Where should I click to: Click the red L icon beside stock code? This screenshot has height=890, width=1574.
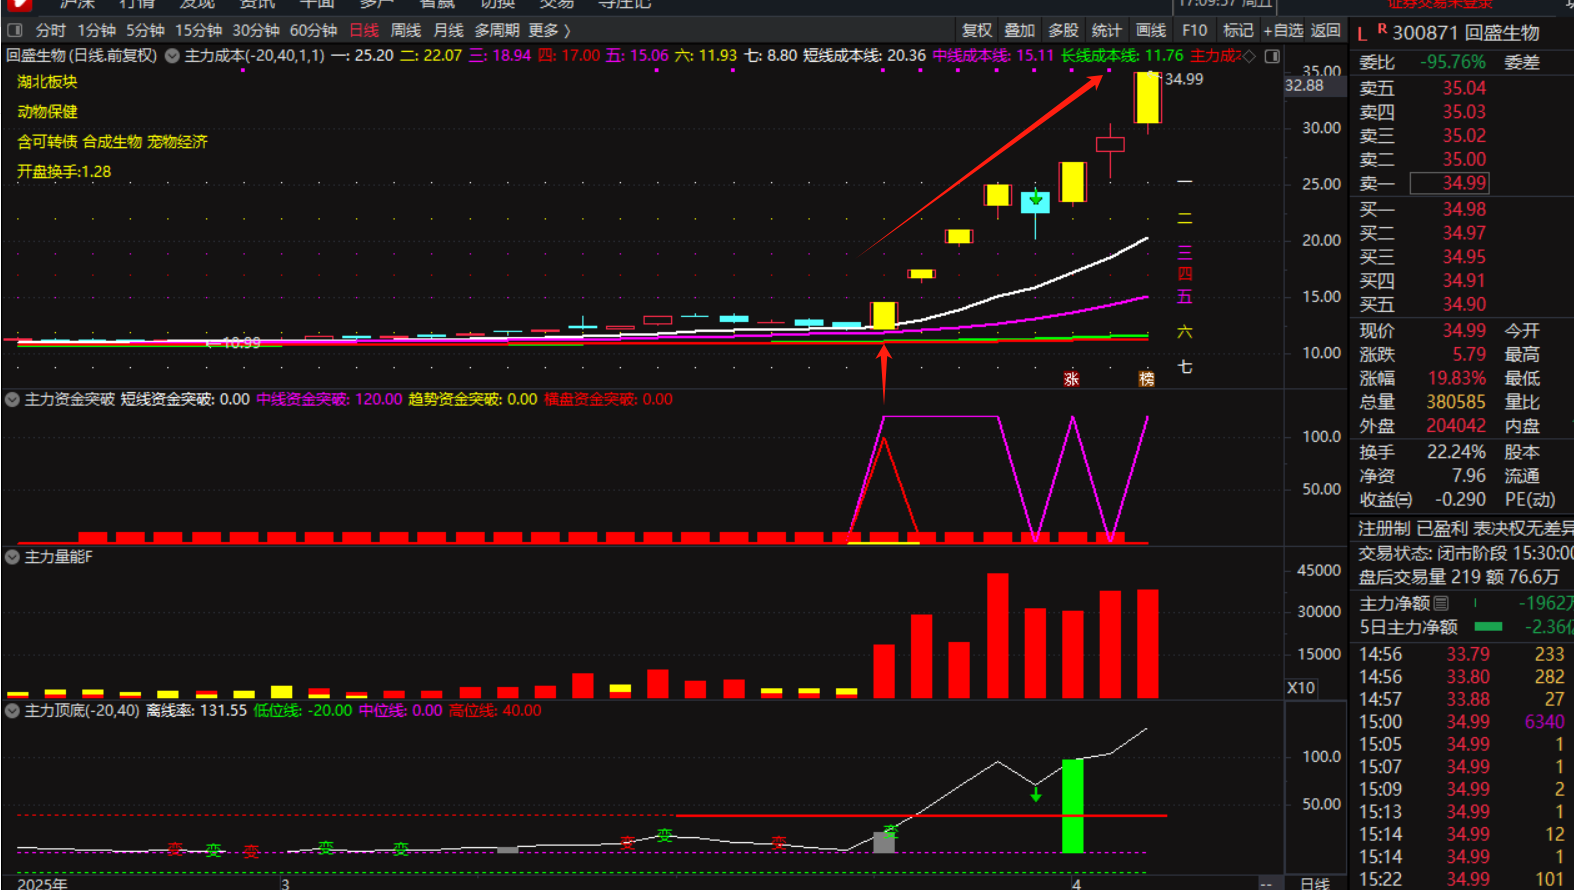1362,34
